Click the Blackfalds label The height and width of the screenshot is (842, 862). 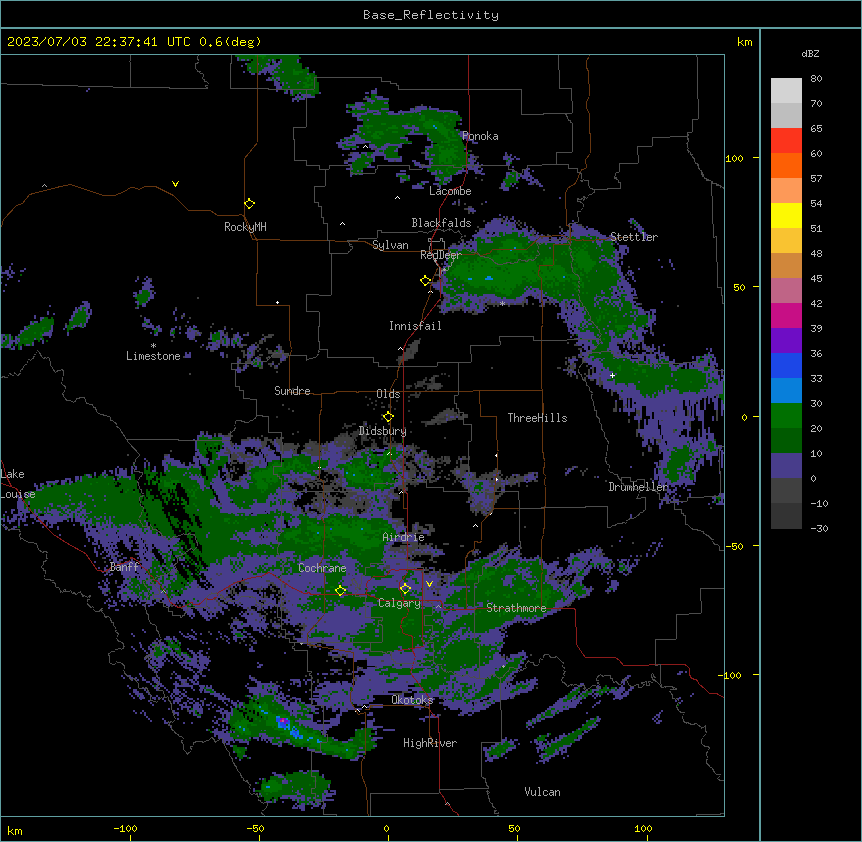[441, 223]
